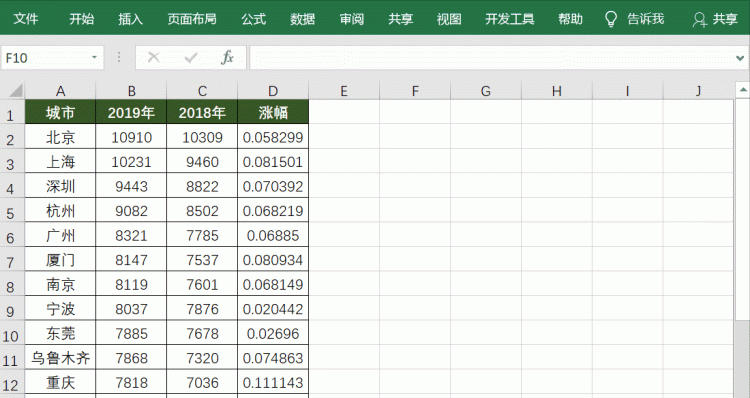Select the cell containing 杭州
This screenshot has height=398, width=750.
click(x=60, y=210)
